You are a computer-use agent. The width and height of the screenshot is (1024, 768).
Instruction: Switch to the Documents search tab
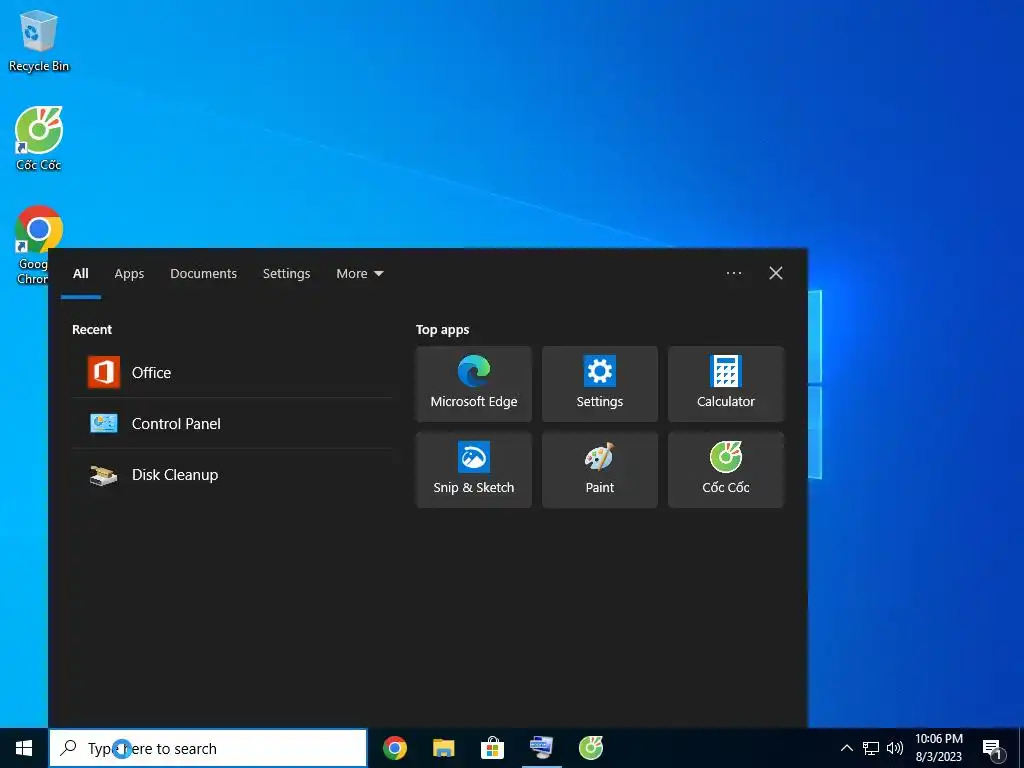coord(203,274)
